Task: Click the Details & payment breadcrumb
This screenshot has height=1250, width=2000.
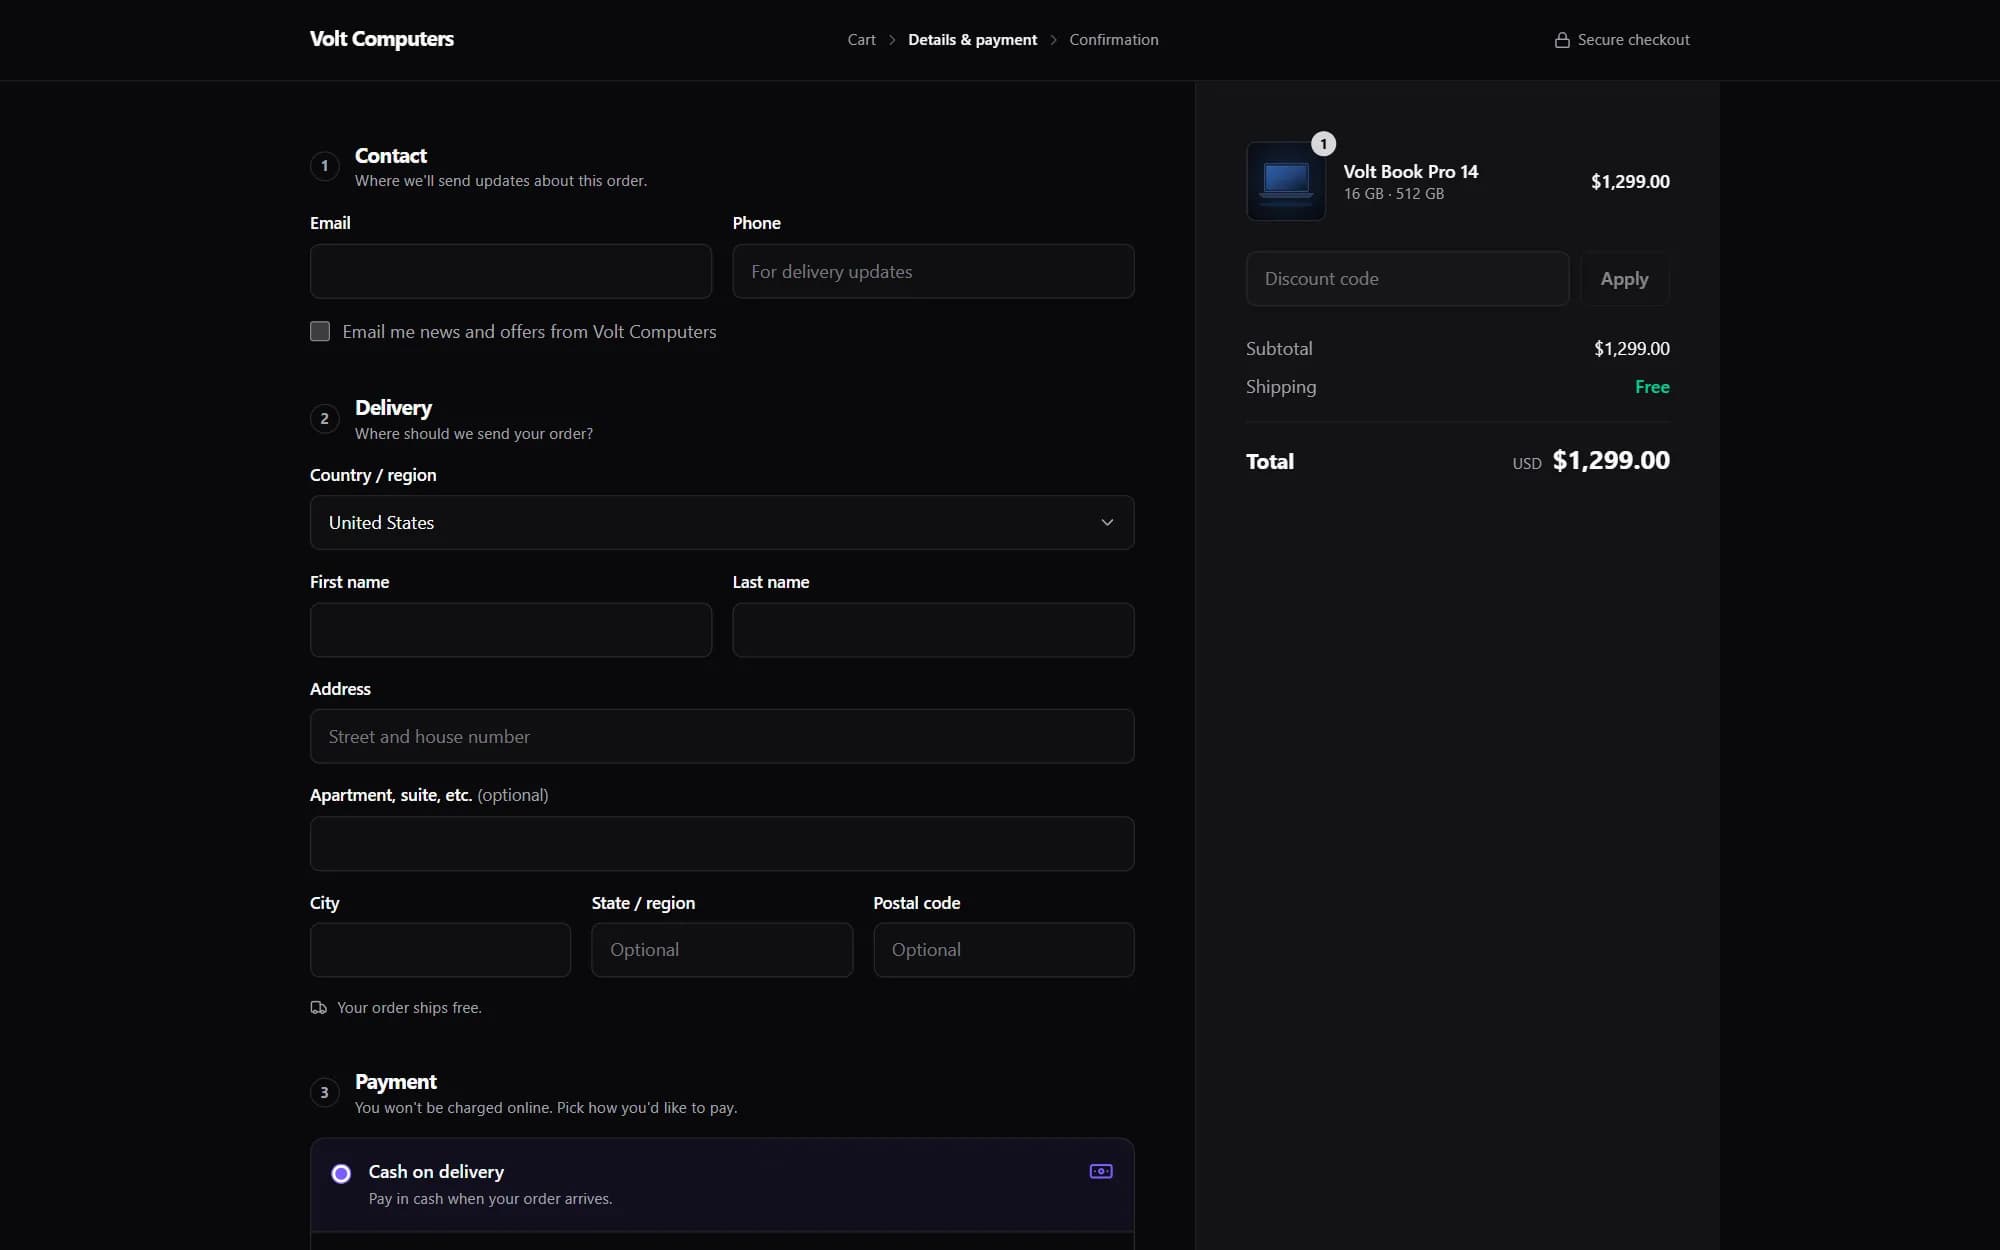Action: tap(972, 40)
